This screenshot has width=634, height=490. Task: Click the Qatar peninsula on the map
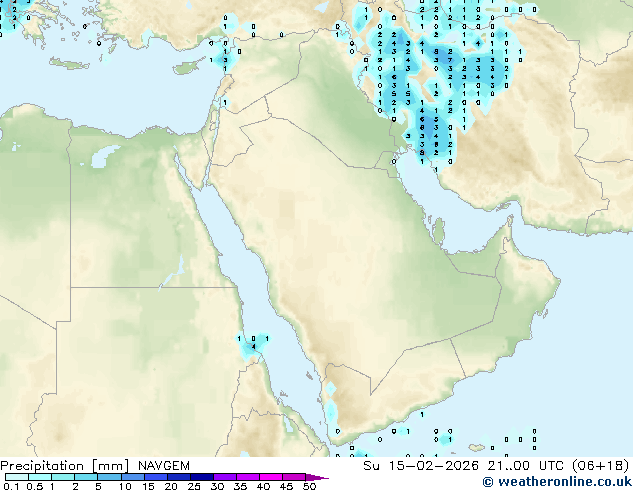pyautogui.click(x=439, y=232)
